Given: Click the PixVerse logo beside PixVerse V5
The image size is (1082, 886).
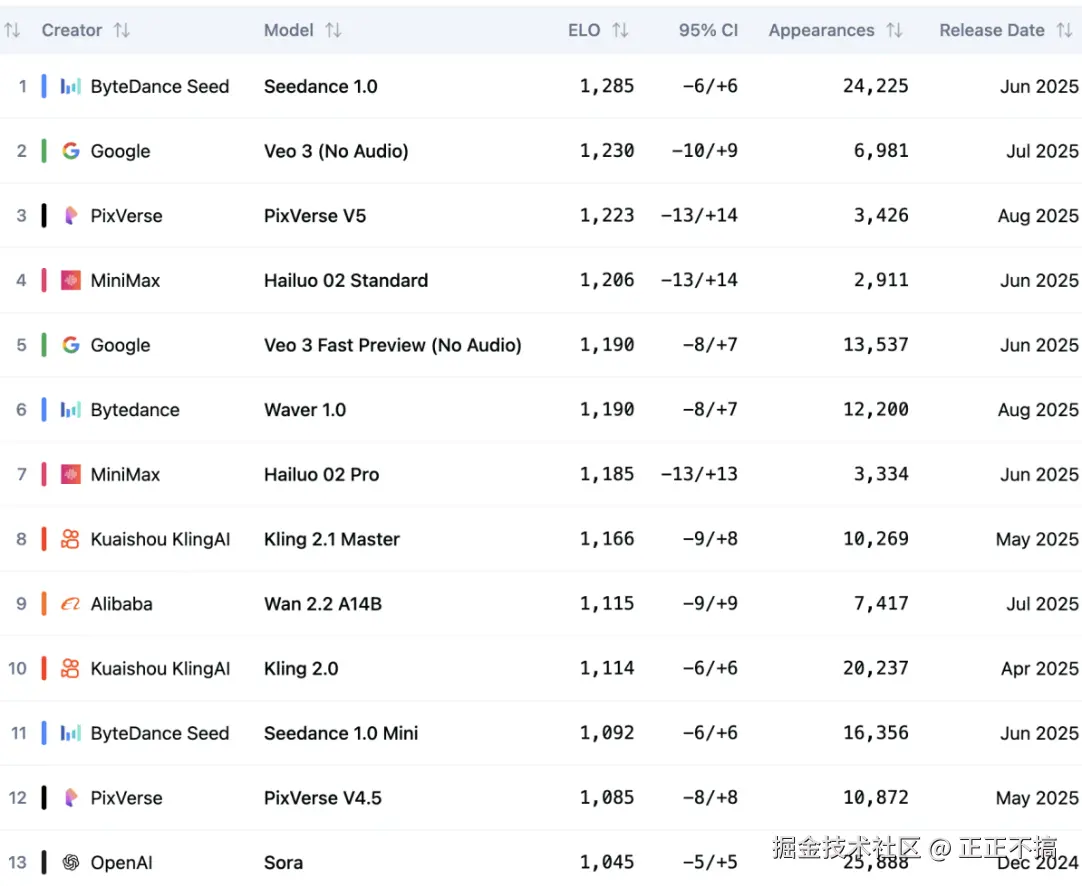Looking at the screenshot, I should (70, 216).
